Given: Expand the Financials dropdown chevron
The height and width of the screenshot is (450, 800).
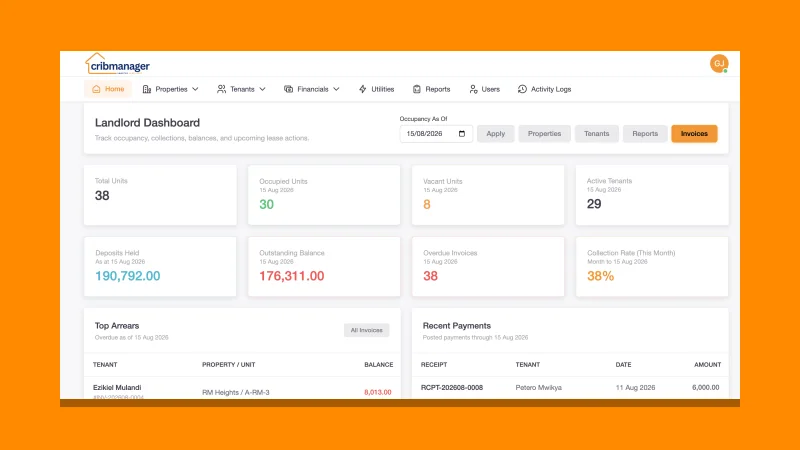Looking at the screenshot, I should coord(337,89).
